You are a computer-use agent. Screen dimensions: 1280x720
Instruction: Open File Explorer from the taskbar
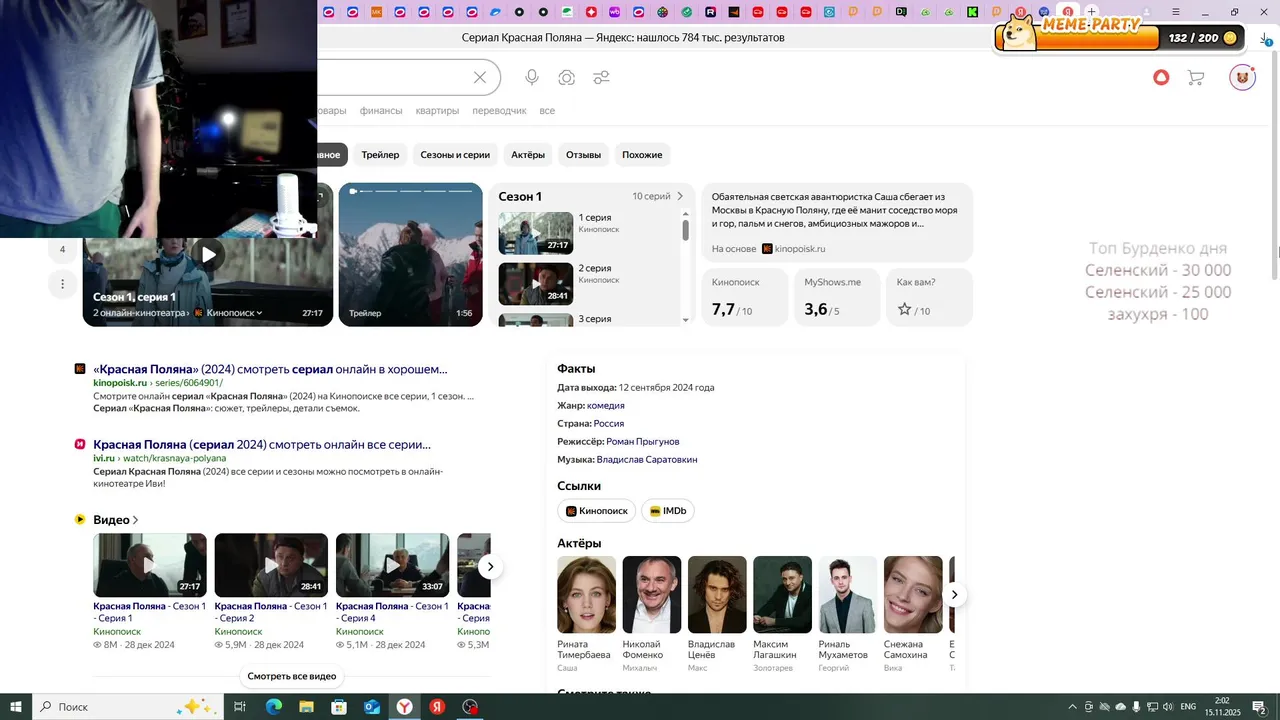tap(306, 706)
